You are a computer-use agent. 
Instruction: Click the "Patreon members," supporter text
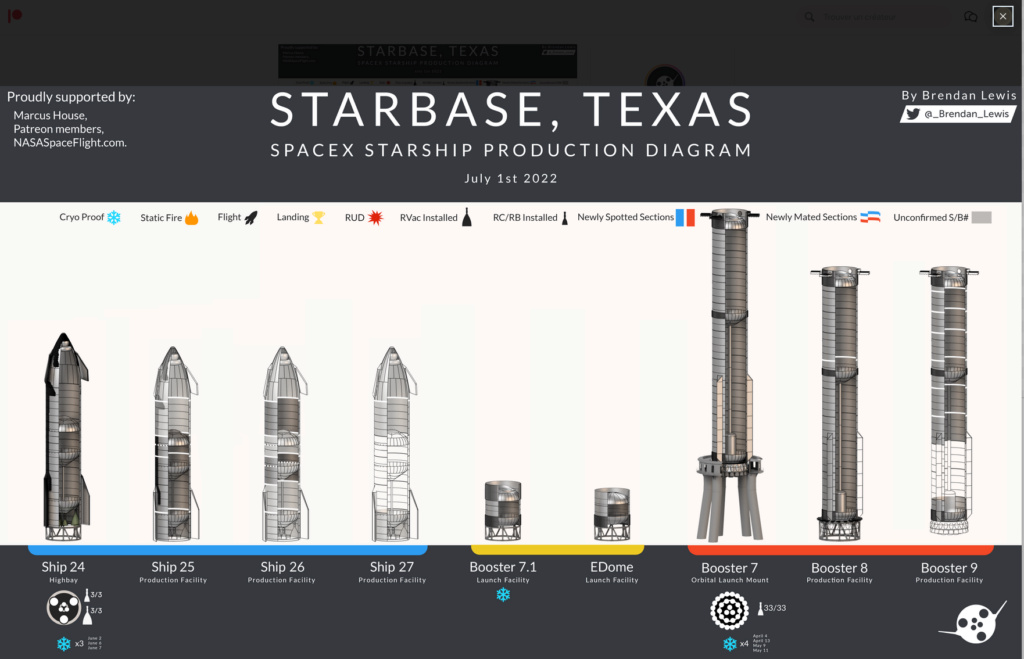coord(59,129)
